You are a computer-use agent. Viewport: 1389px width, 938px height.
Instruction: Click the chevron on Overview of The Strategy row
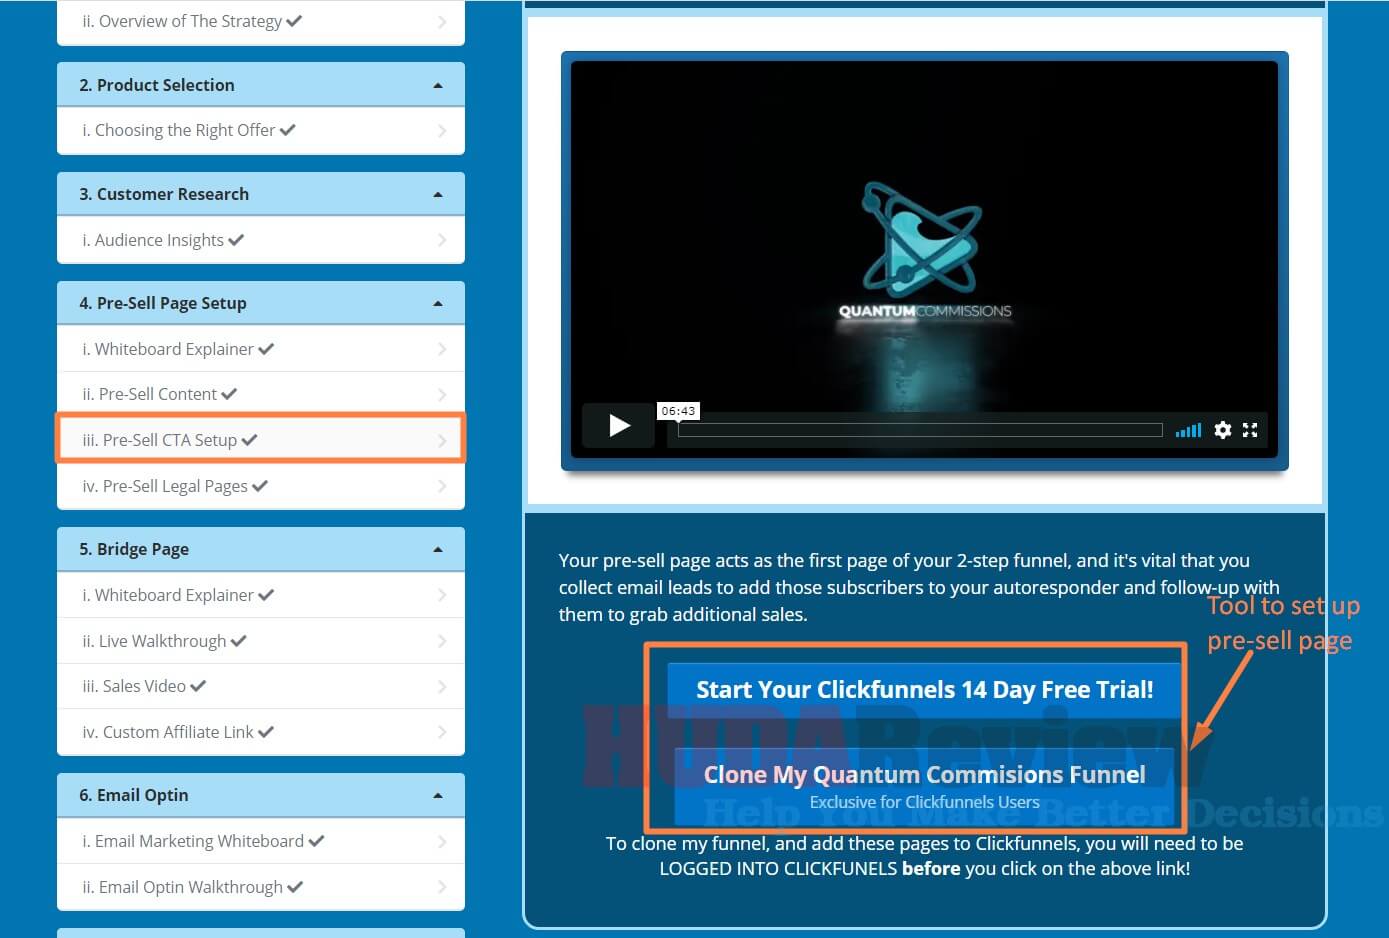tap(442, 21)
